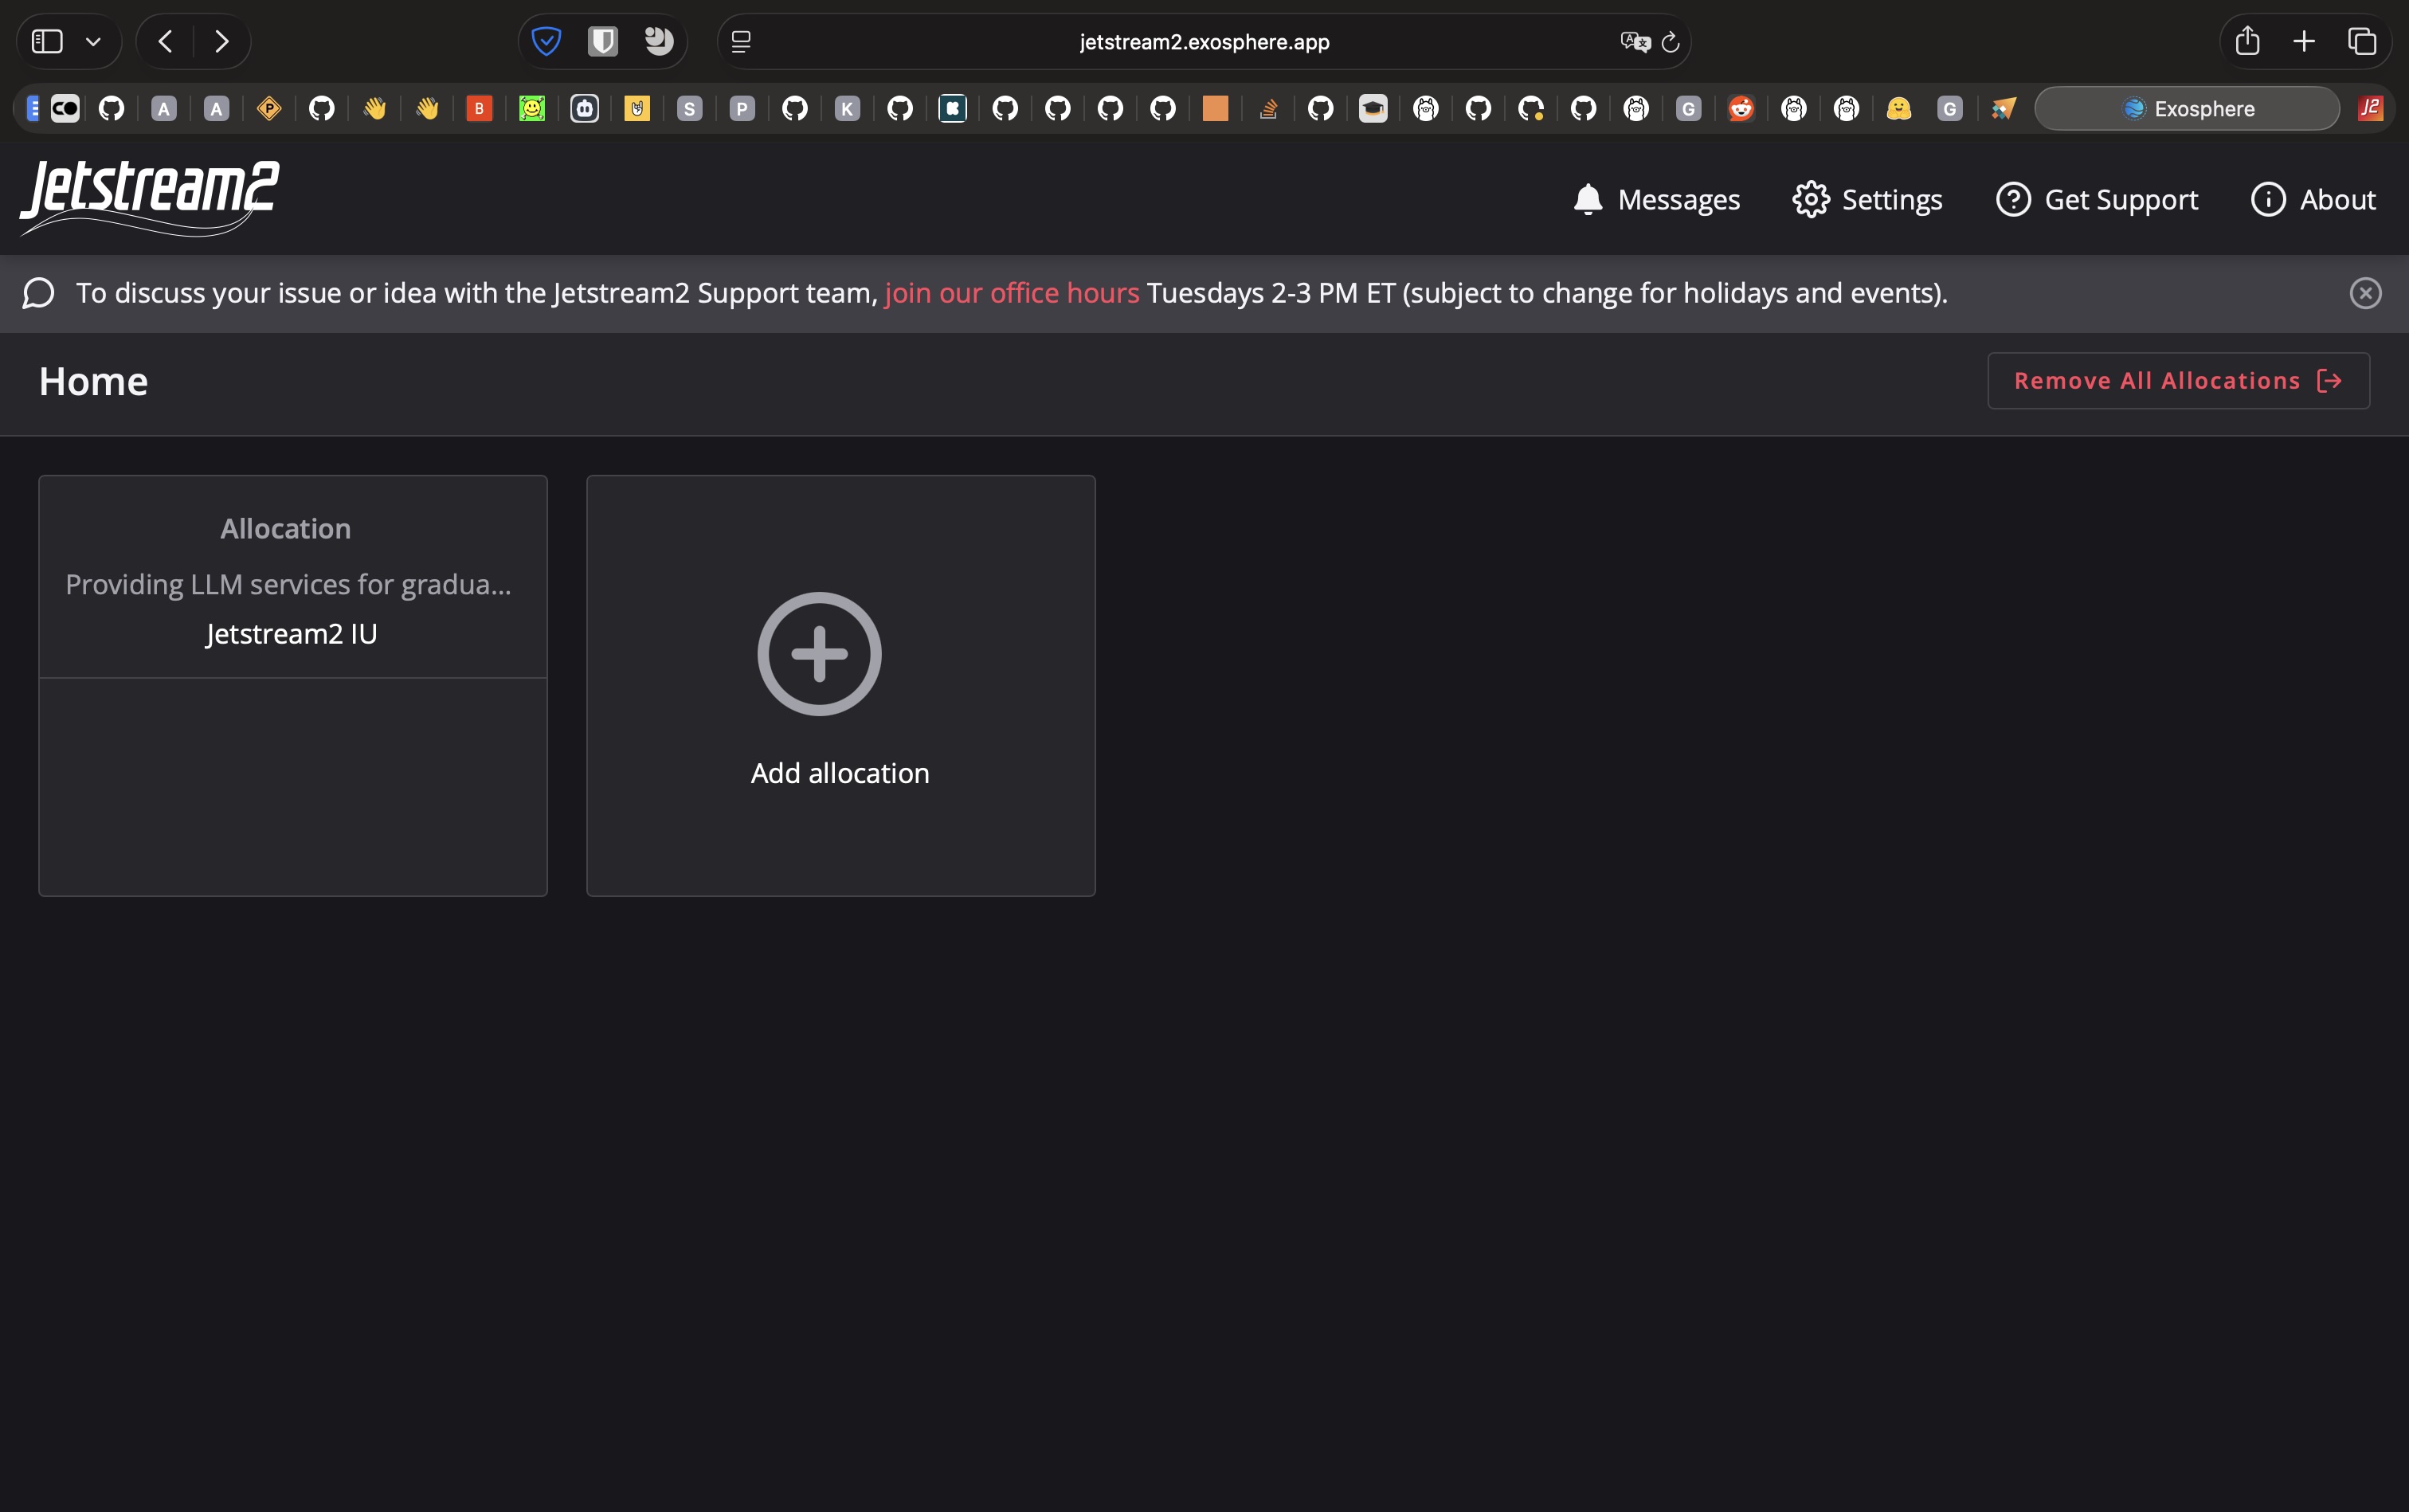The width and height of the screenshot is (2409, 1512).
Task: Switch to the Colab pinned tab
Action: (x=65, y=108)
